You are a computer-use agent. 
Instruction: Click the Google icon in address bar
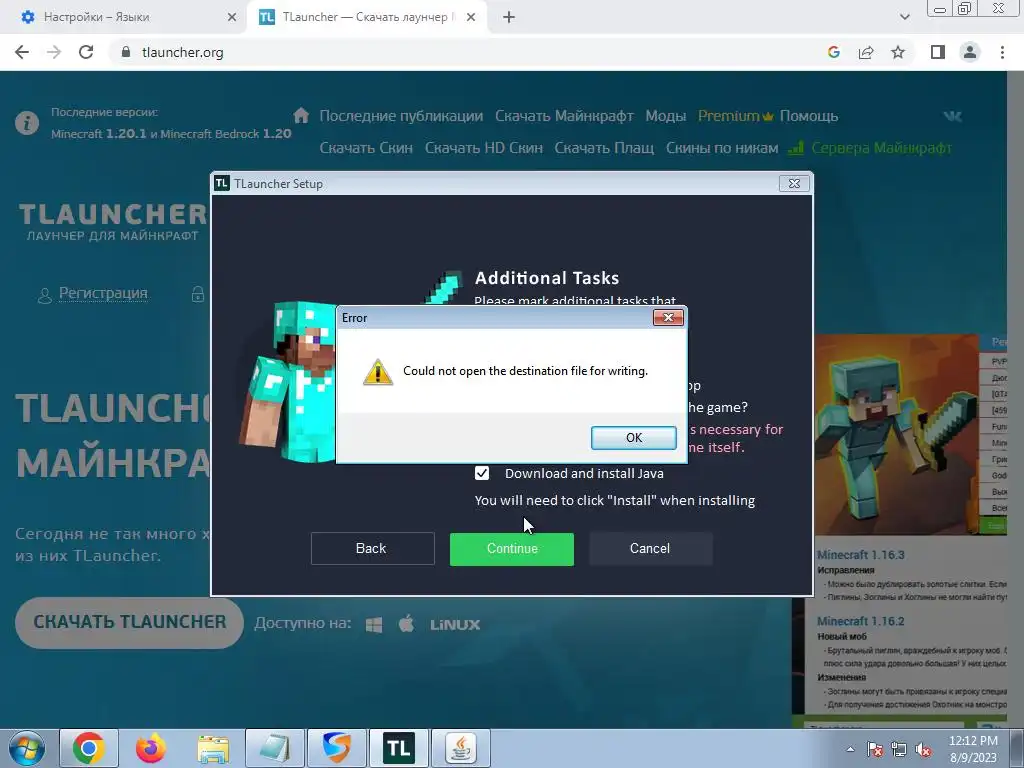pos(833,52)
